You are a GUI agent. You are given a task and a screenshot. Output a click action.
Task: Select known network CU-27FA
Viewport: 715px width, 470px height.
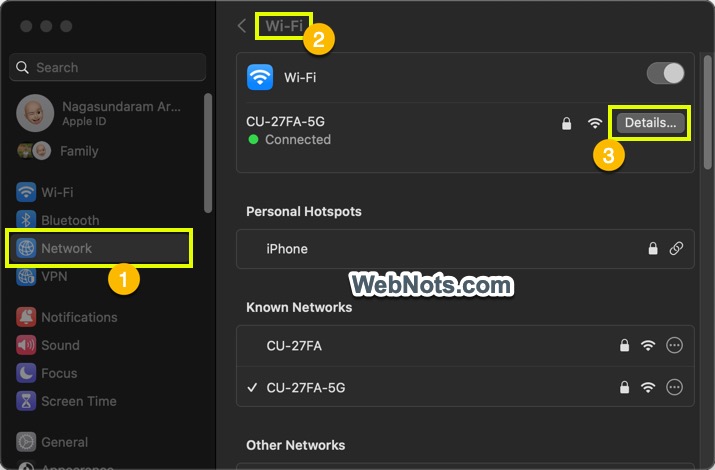(465, 346)
